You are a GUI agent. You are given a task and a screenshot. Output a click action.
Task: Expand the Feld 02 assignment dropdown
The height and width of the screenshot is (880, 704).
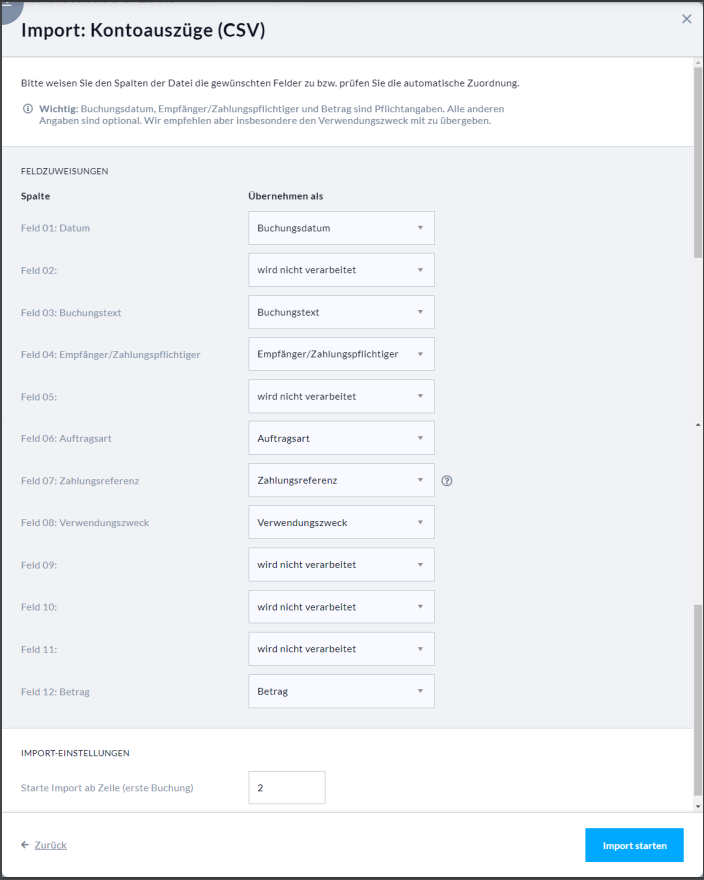pos(341,270)
